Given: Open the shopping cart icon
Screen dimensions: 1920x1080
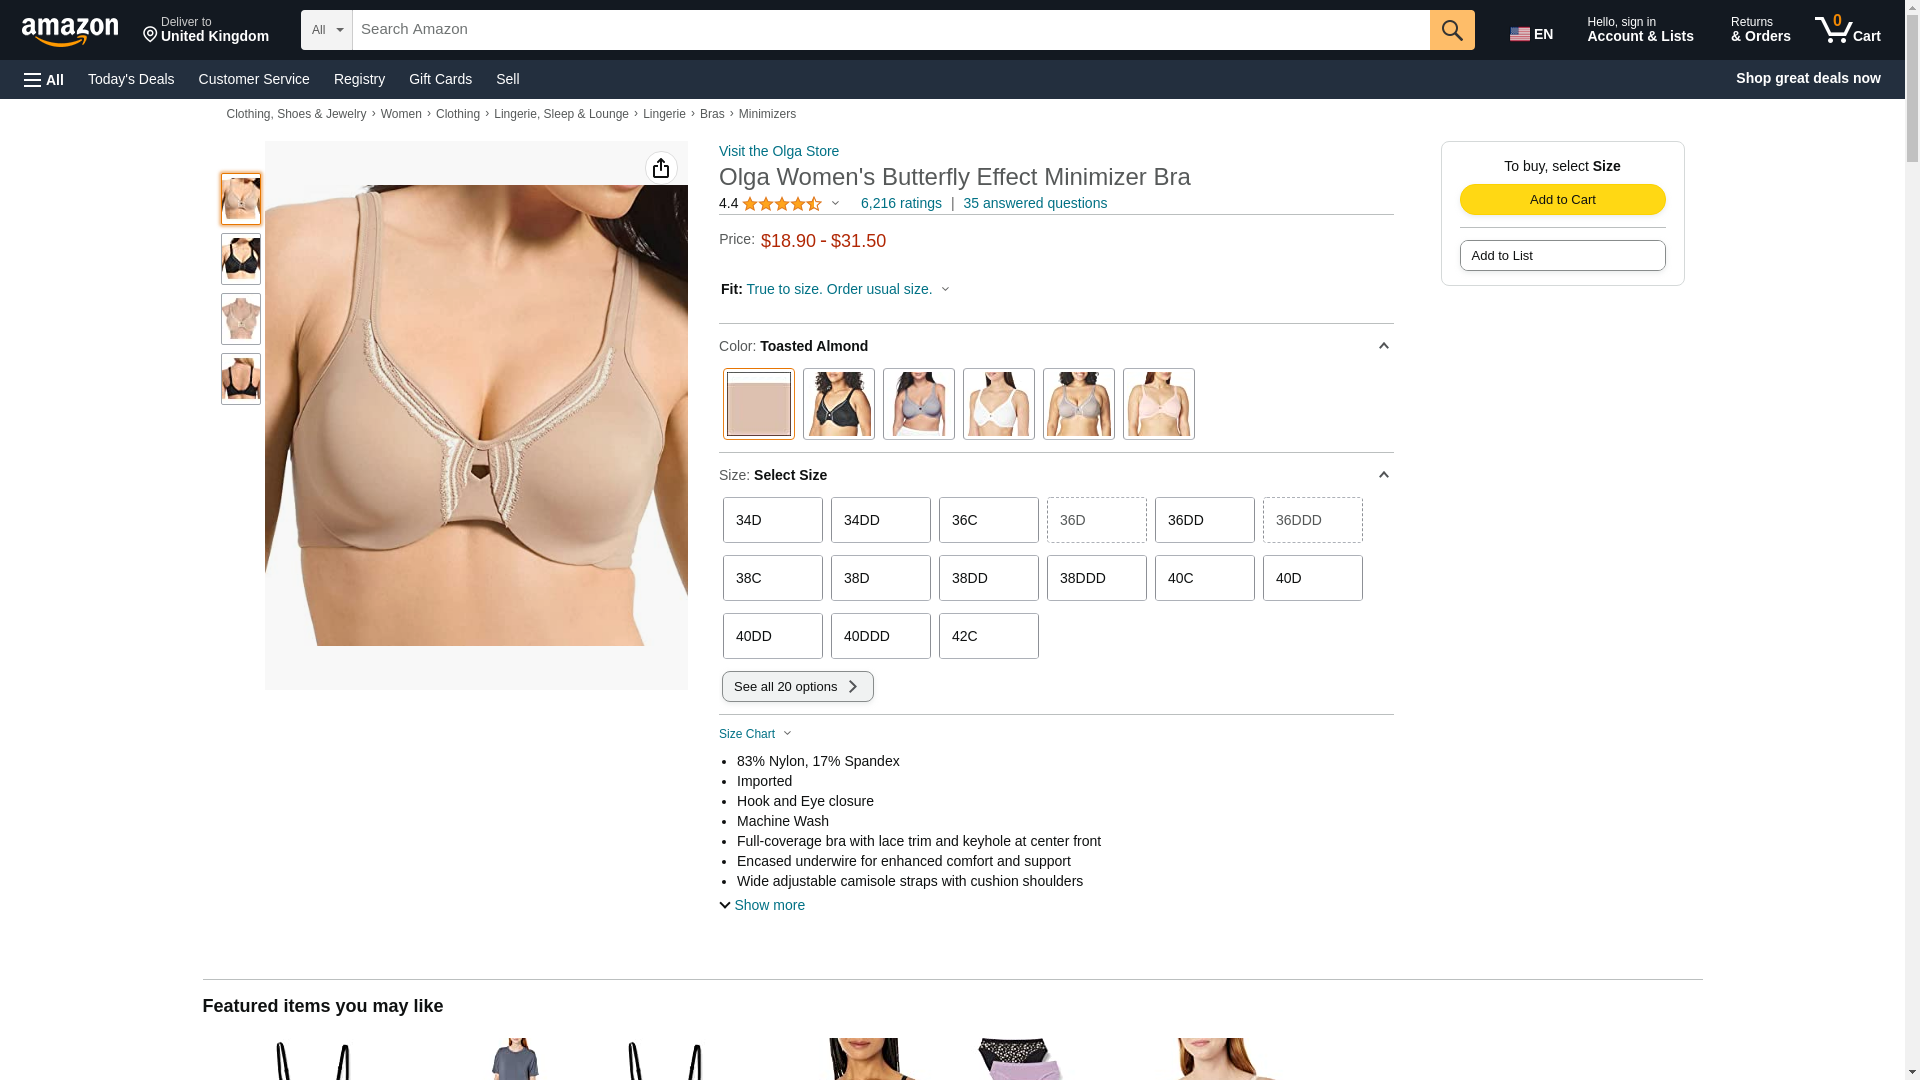Looking at the screenshot, I should coord(1848,29).
